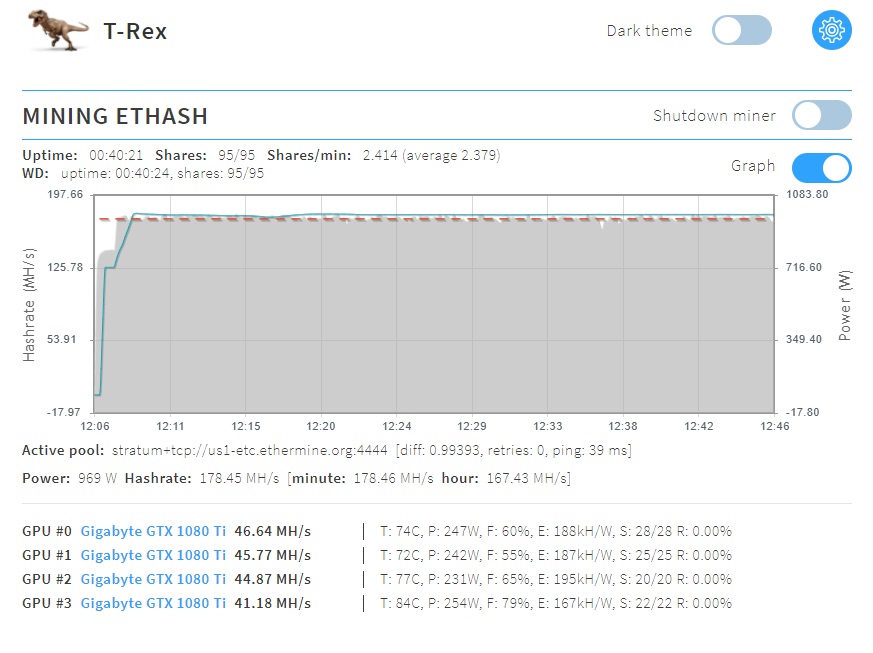873x653 pixels.
Task: Click the T-Rex dinosaur logo
Action: coord(58,30)
